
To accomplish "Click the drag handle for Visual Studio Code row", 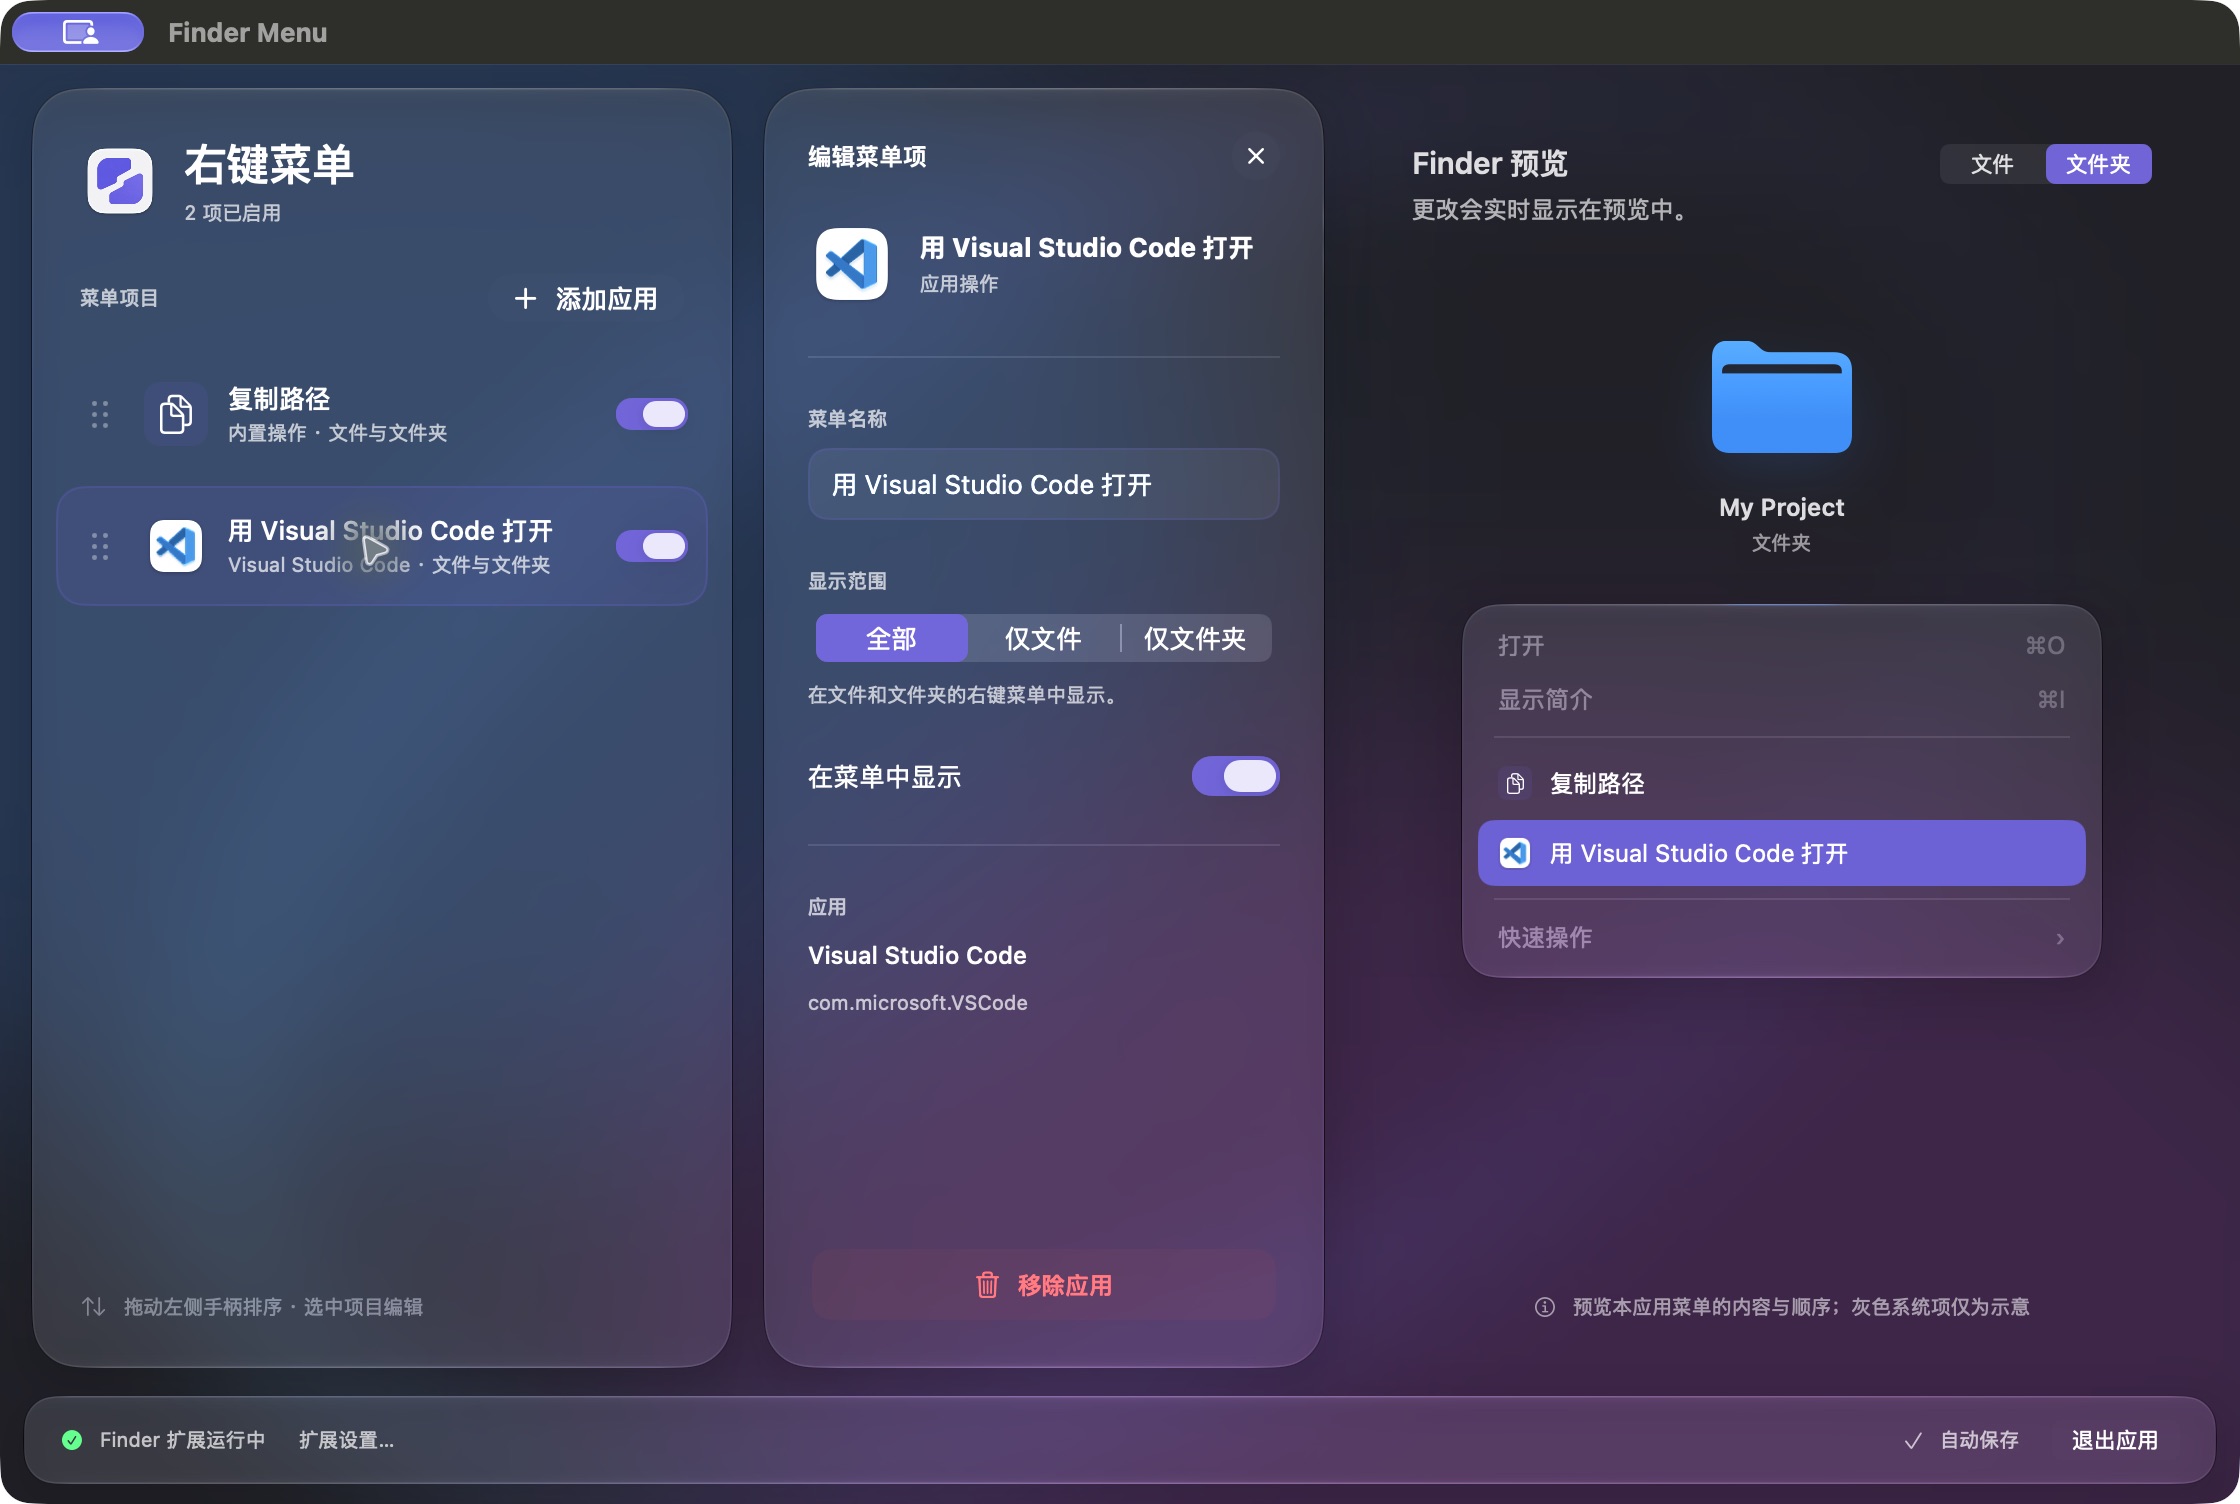I will pyautogui.click(x=100, y=546).
